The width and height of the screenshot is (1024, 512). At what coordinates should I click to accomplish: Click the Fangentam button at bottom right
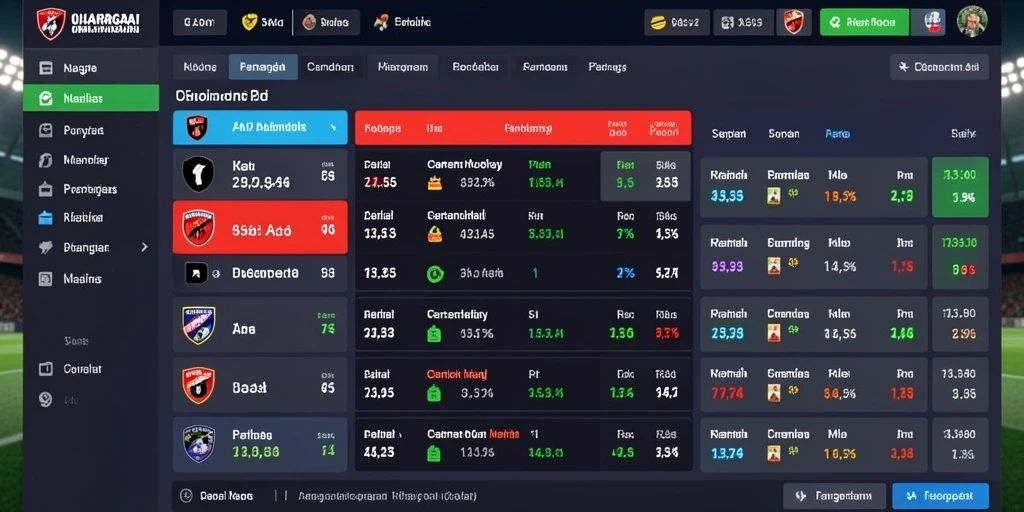click(x=835, y=496)
